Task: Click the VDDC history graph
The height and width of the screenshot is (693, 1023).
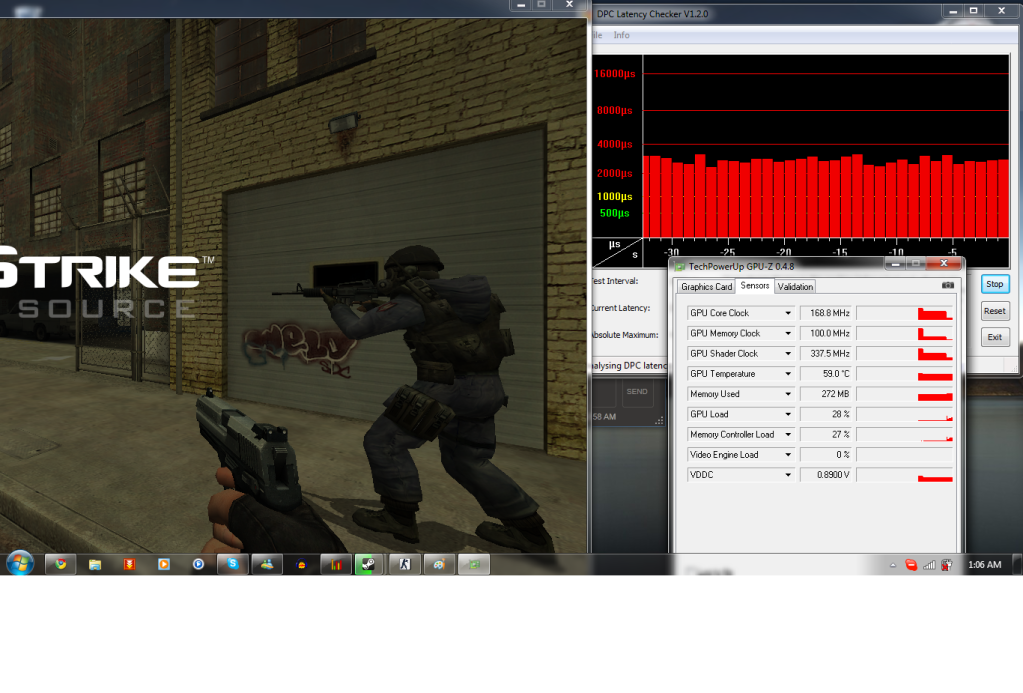Action: coord(905,475)
